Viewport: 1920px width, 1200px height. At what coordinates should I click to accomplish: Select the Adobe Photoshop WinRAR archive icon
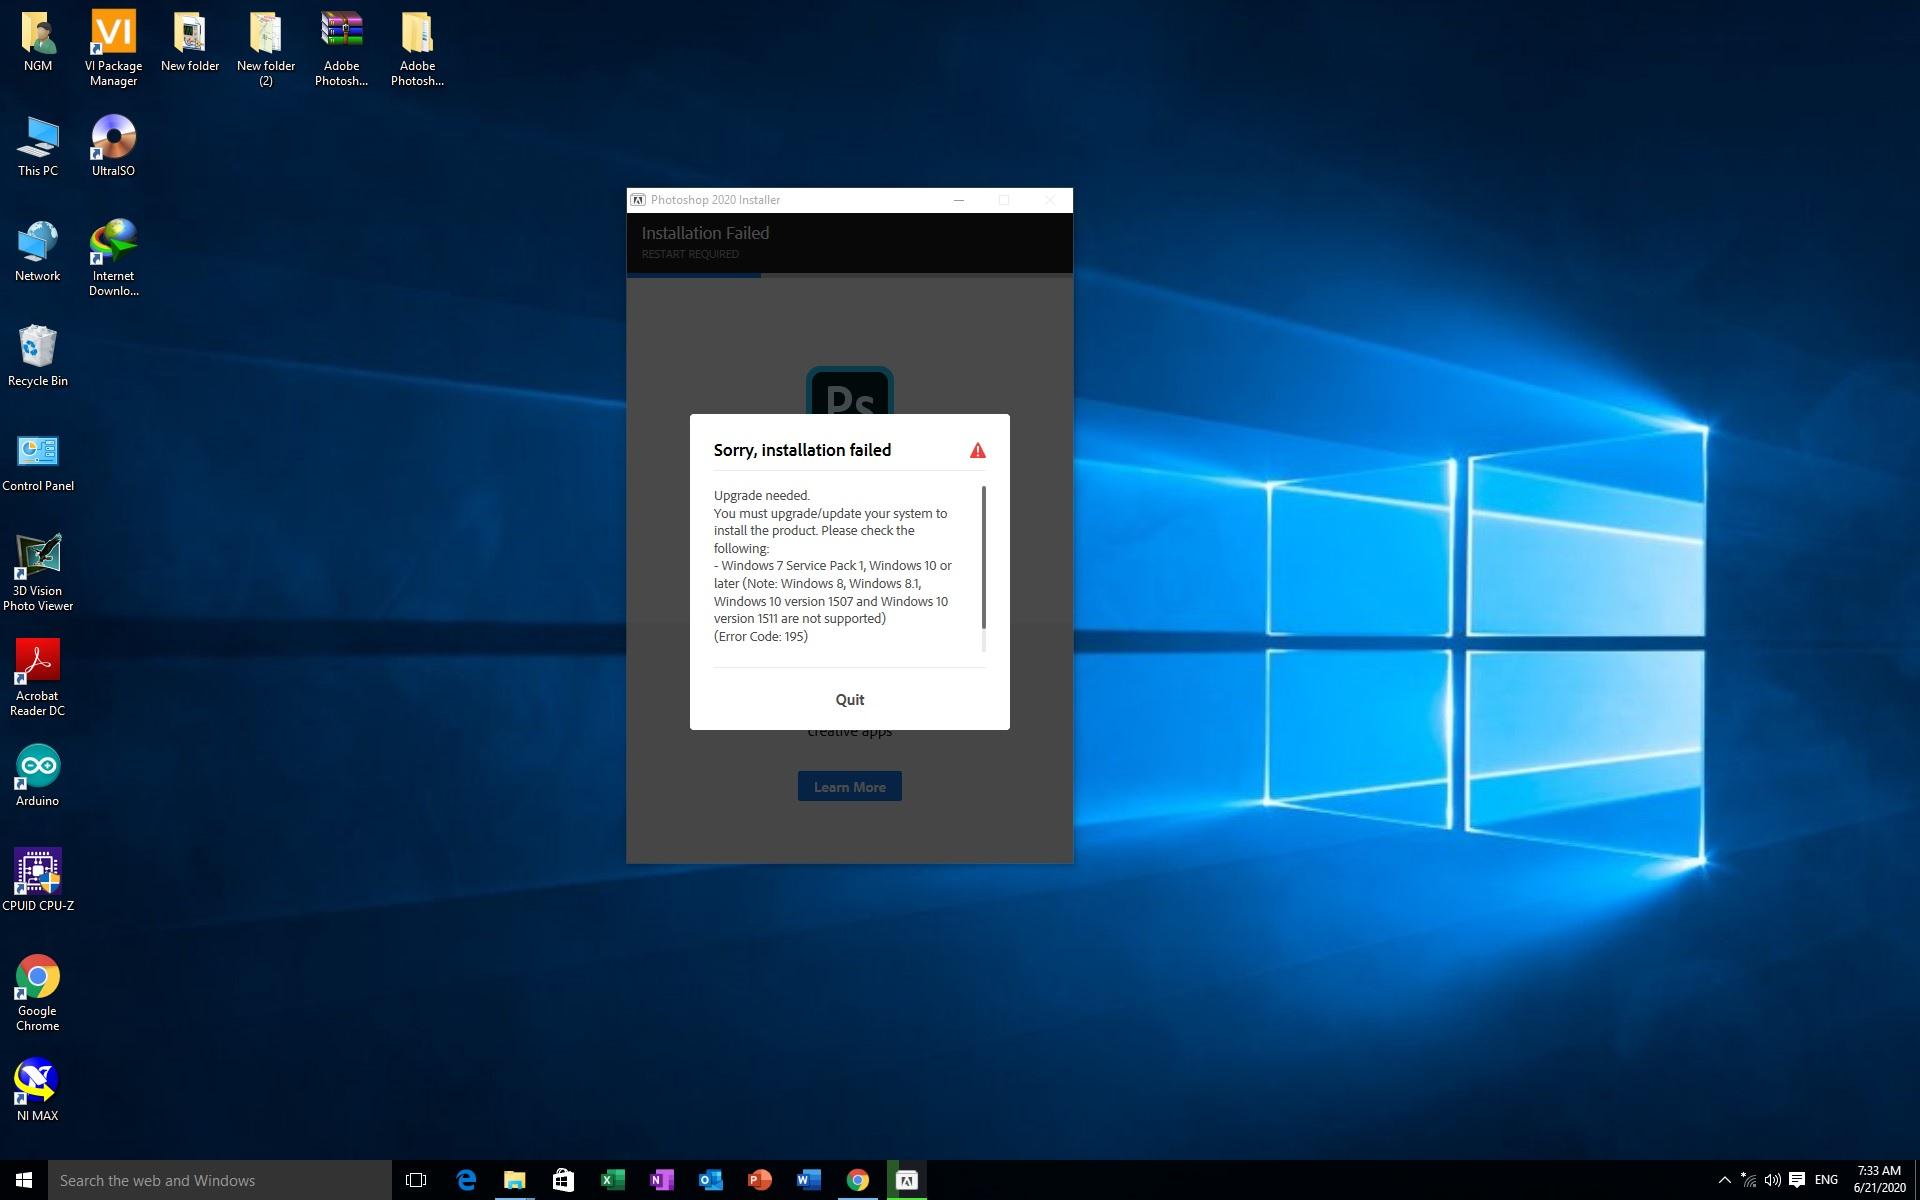(341, 48)
